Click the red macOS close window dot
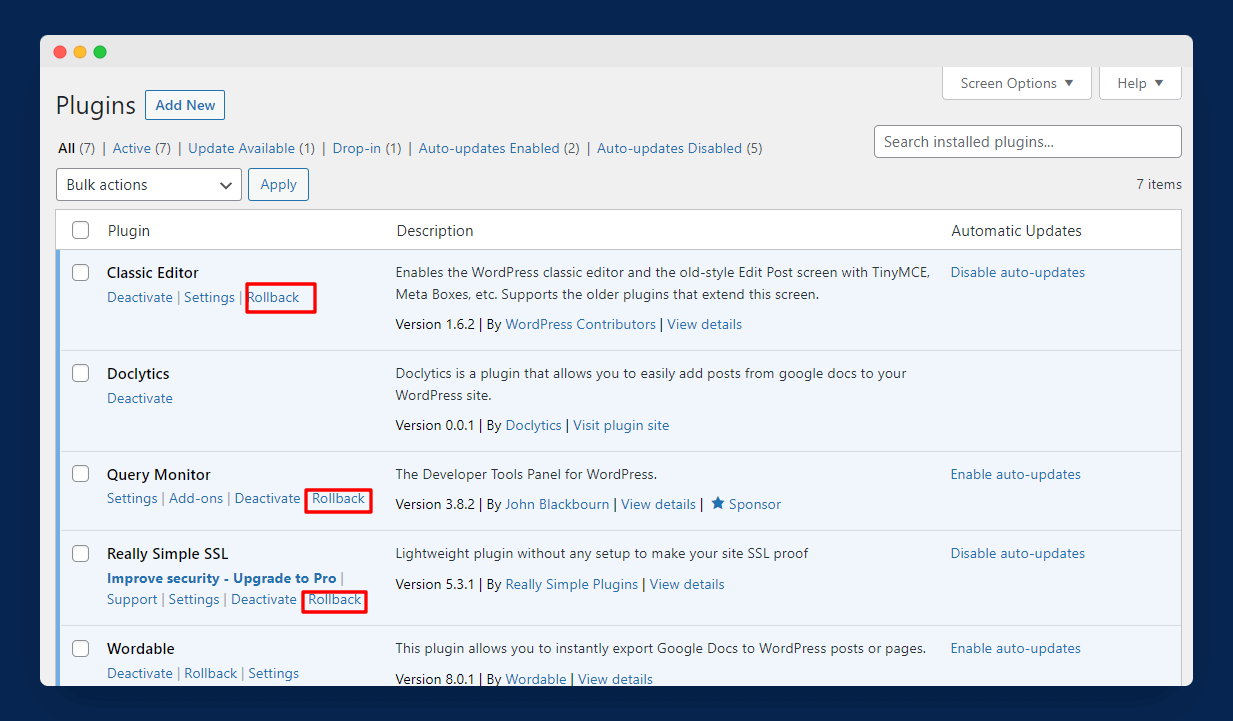 60,52
